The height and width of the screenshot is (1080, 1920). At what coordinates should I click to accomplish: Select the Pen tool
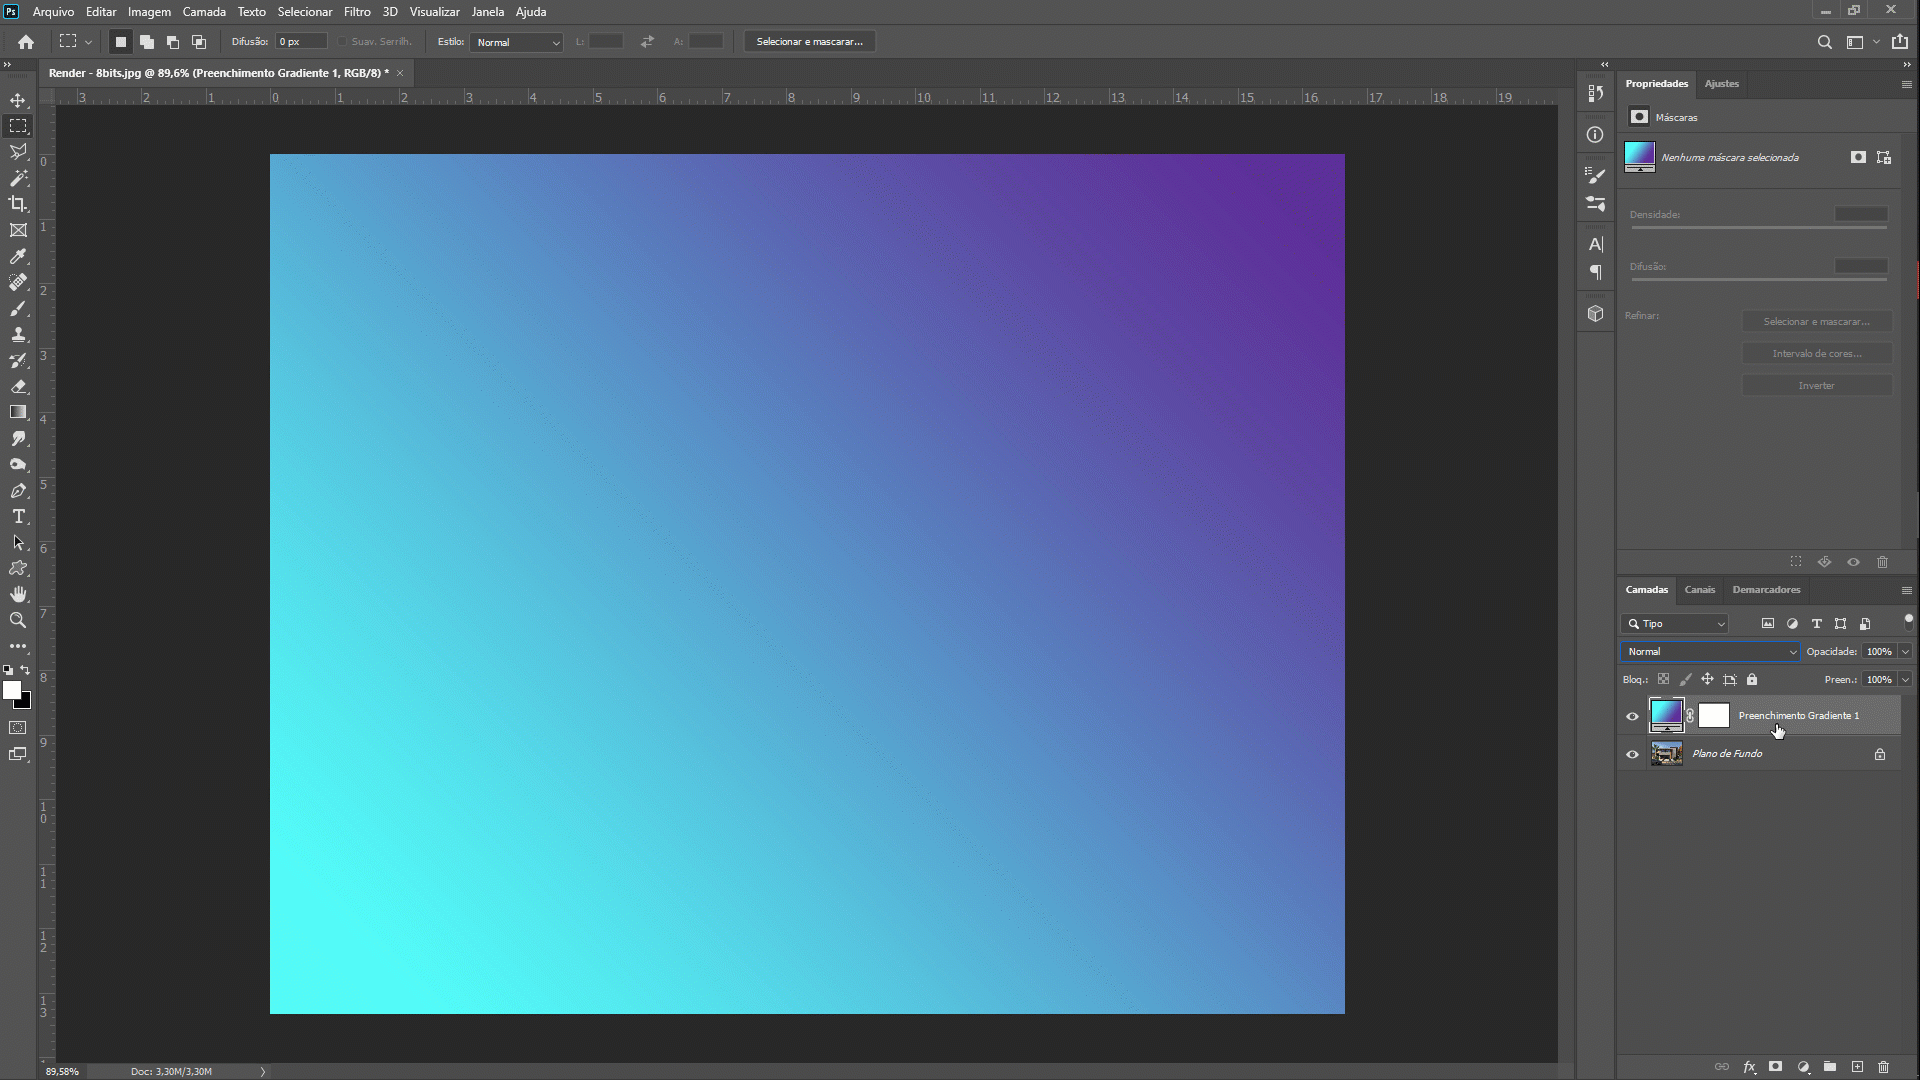[18, 490]
